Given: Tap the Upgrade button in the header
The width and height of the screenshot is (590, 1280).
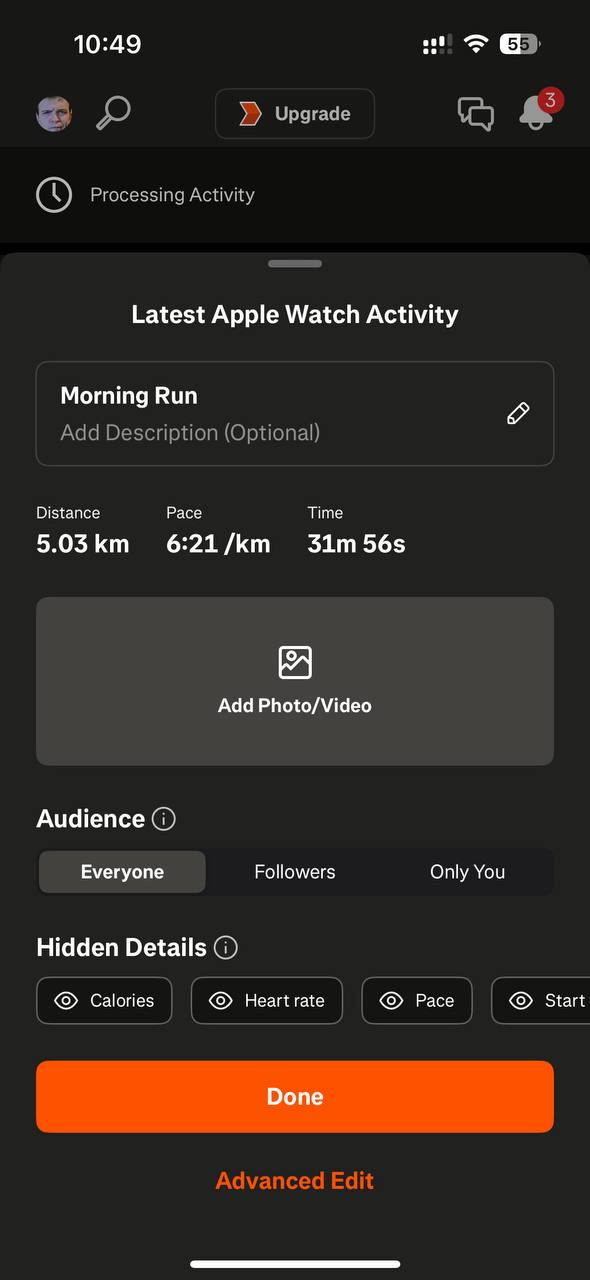Looking at the screenshot, I should pyautogui.click(x=295, y=114).
